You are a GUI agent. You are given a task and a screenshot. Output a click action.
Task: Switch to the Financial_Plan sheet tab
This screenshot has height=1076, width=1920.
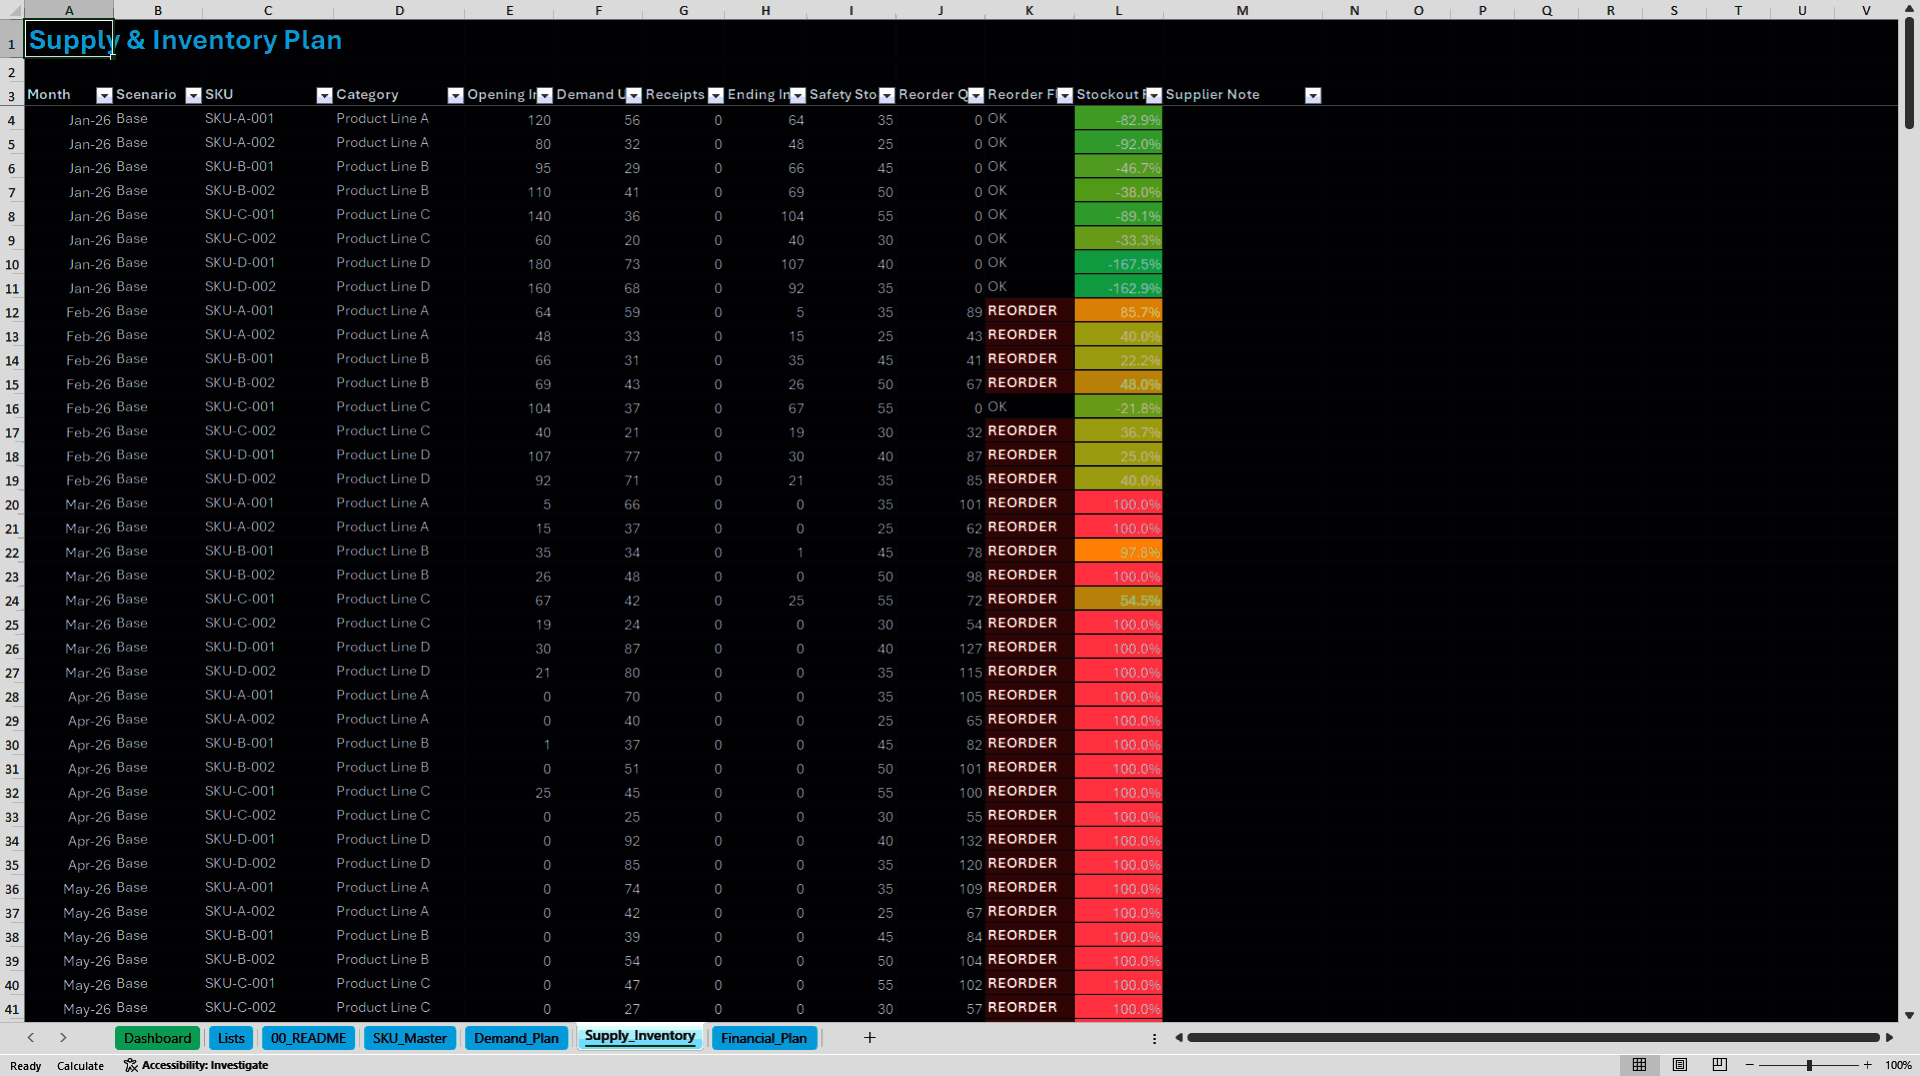764,1038
